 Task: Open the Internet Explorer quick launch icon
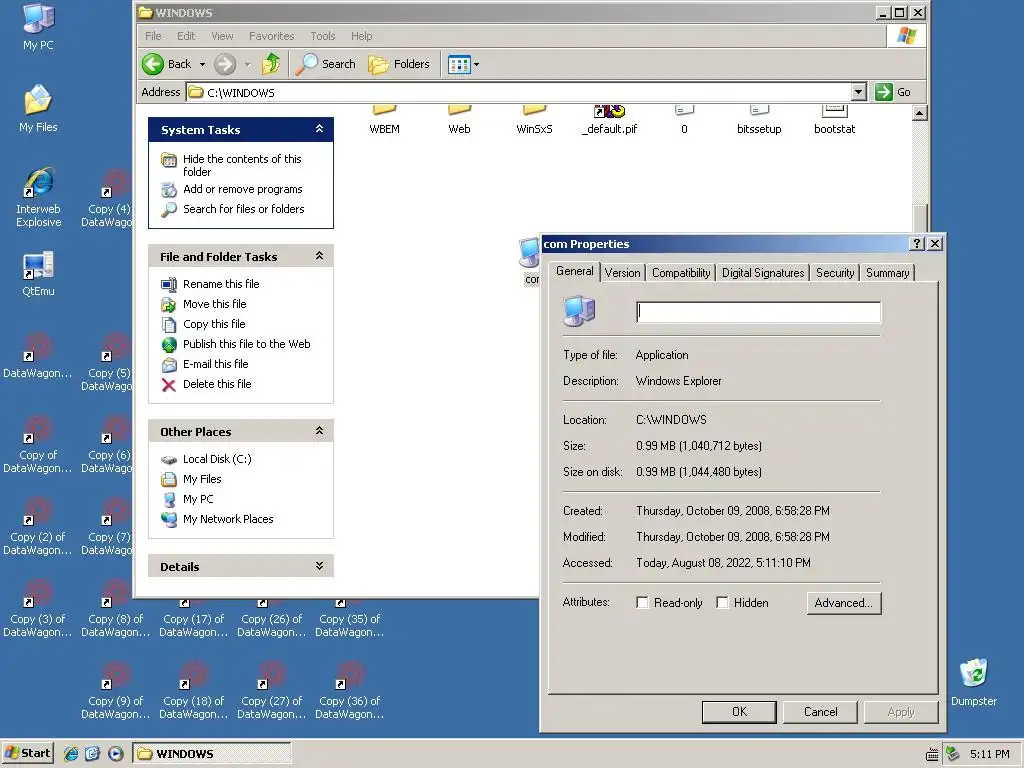[x=71, y=753]
